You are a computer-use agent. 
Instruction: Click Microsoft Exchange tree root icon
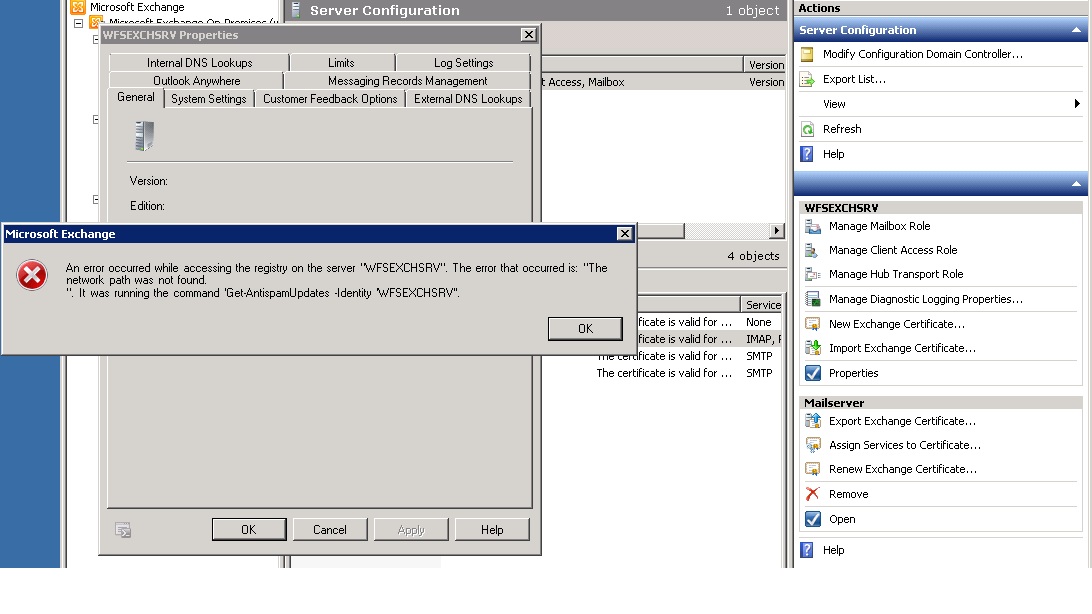pos(78,7)
